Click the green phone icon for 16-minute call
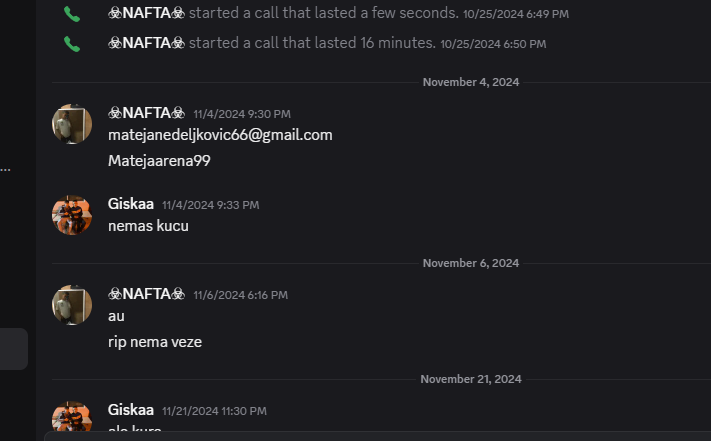711x441 pixels. [x=72, y=44]
